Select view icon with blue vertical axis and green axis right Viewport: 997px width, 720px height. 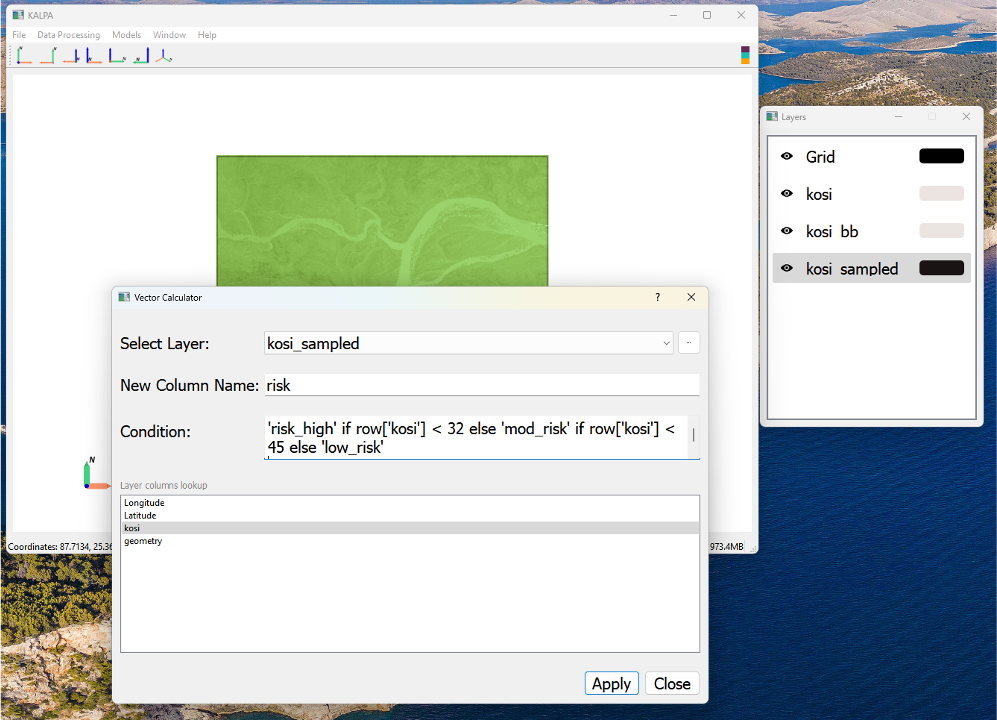click(117, 55)
